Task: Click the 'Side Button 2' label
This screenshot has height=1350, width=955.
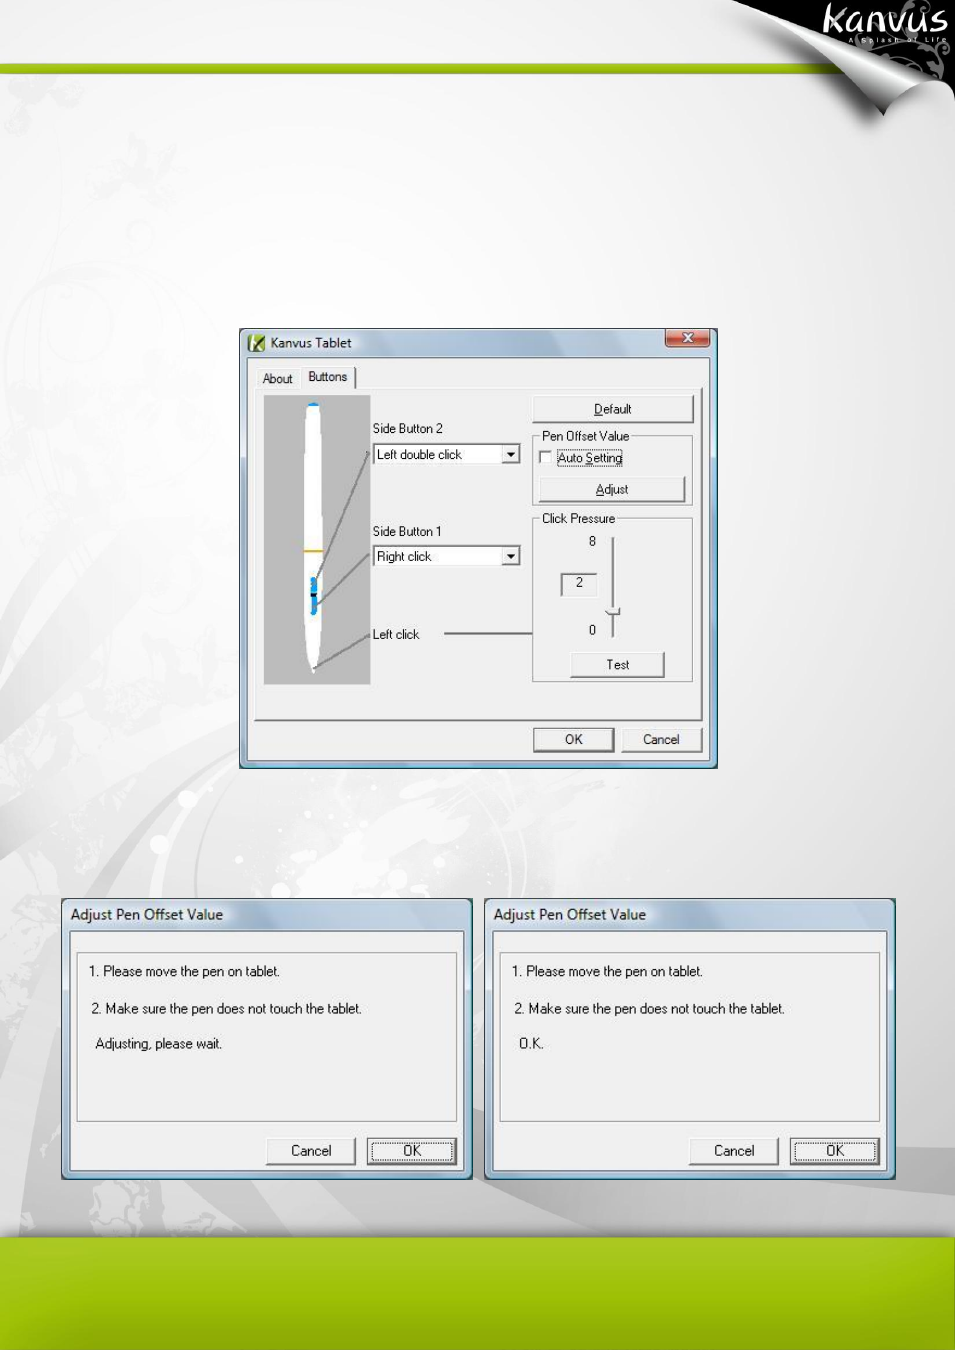Action: (x=408, y=428)
